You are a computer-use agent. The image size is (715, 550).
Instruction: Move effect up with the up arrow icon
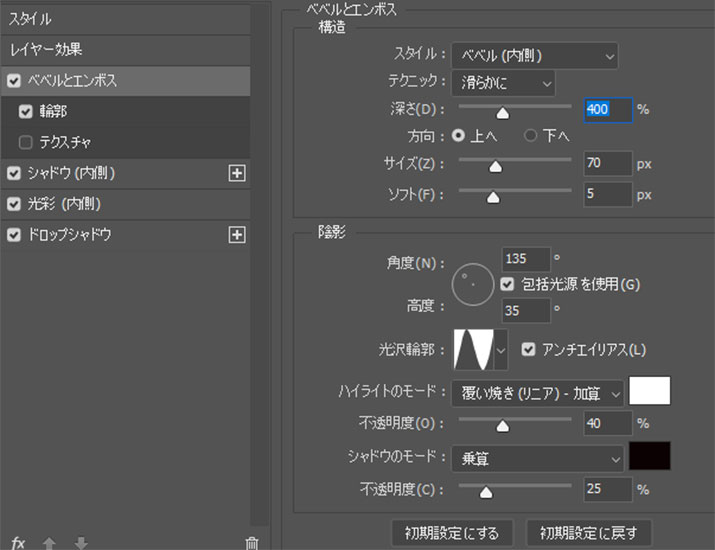(49, 543)
